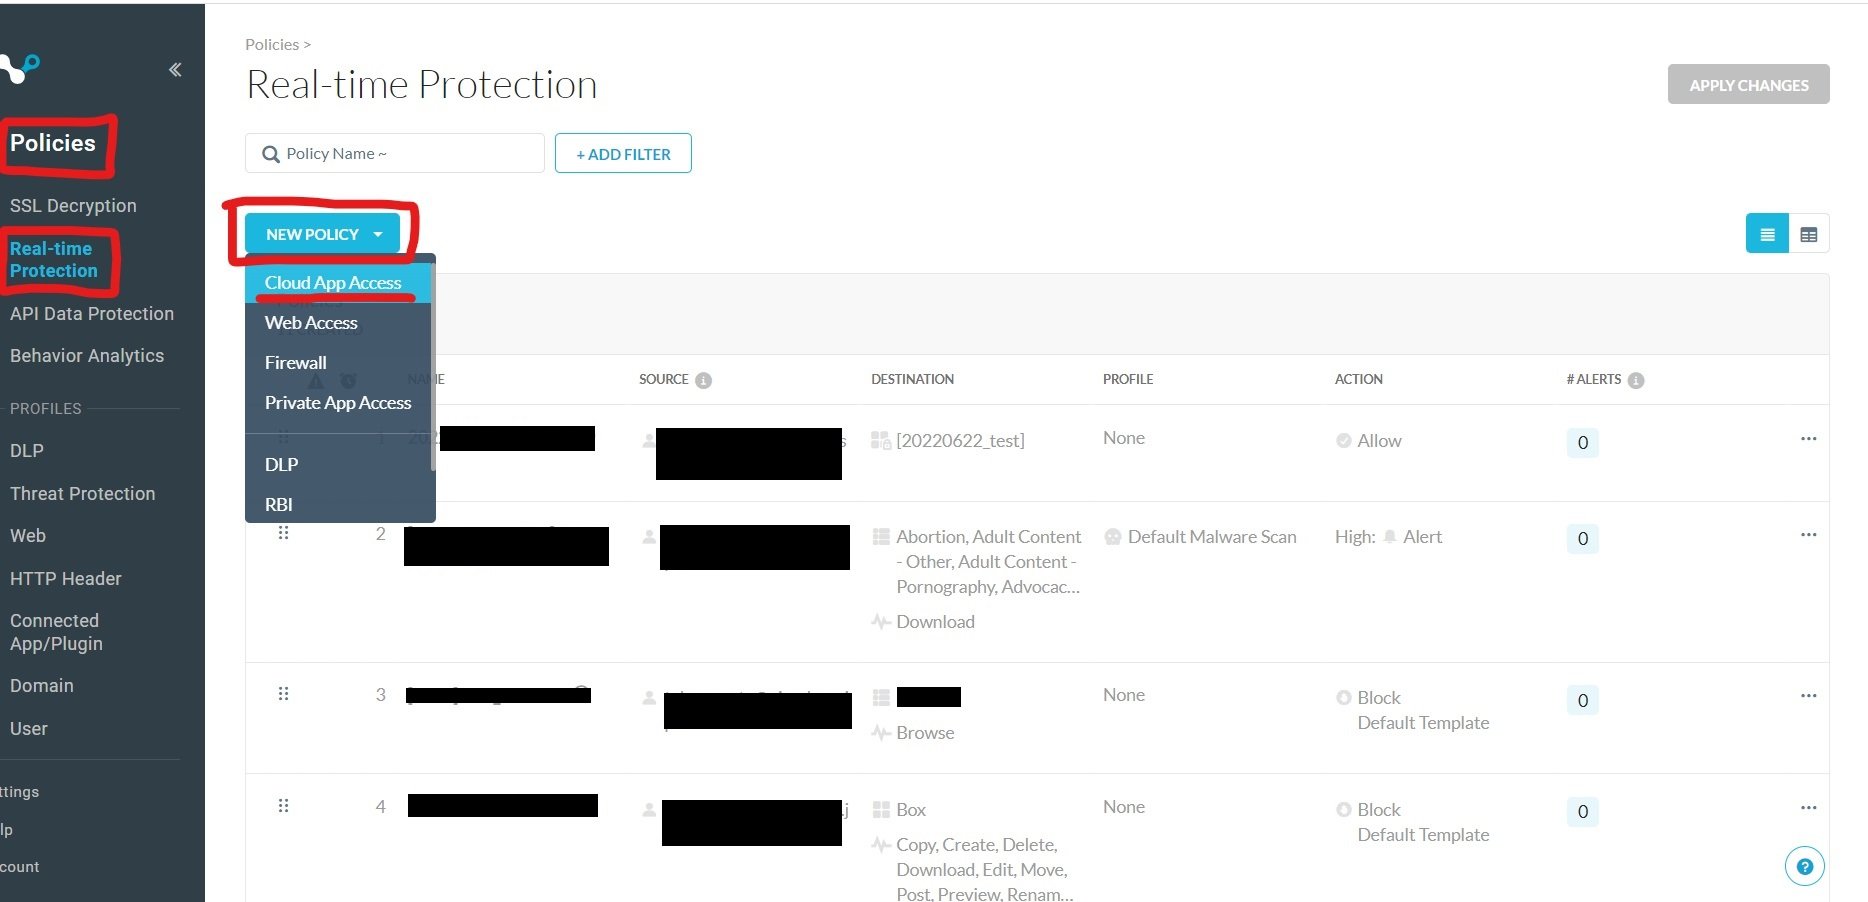This screenshot has width=1868, height=902.
Task: Collapse the sidebar with the double-chevron icon
Action: tap(175, 69)
